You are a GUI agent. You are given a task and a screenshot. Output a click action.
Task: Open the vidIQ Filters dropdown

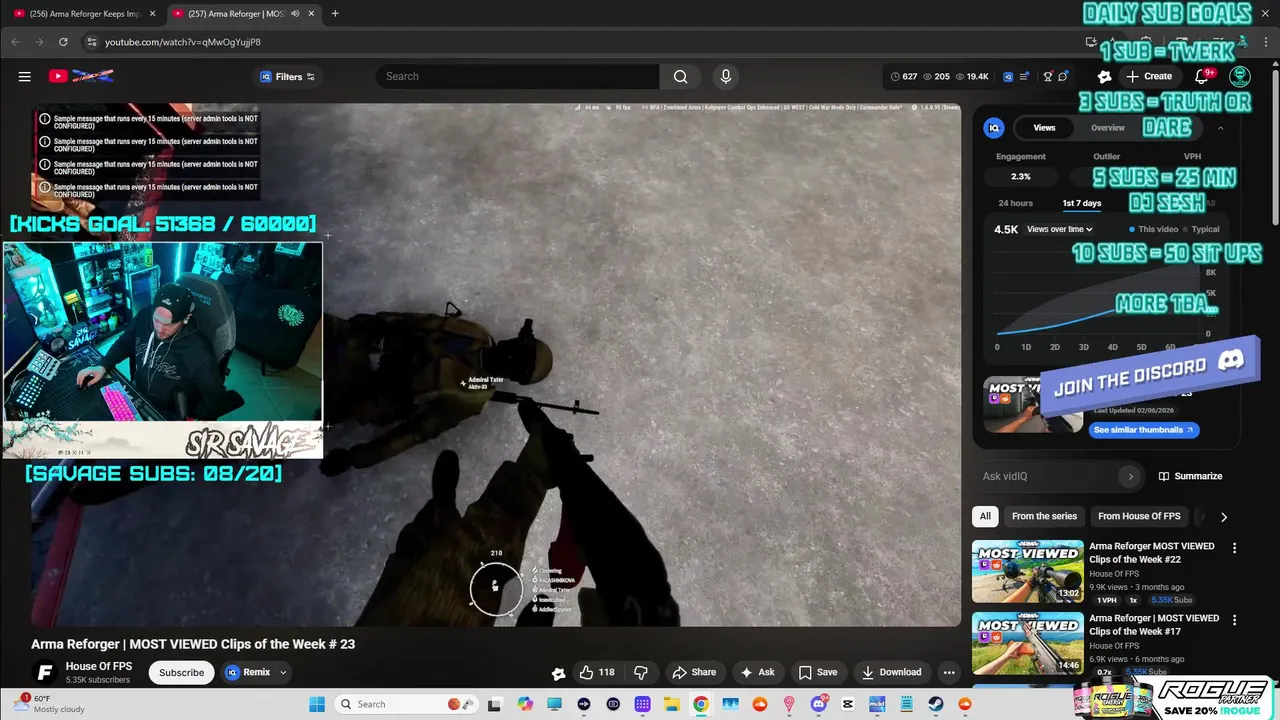point(287,76)
